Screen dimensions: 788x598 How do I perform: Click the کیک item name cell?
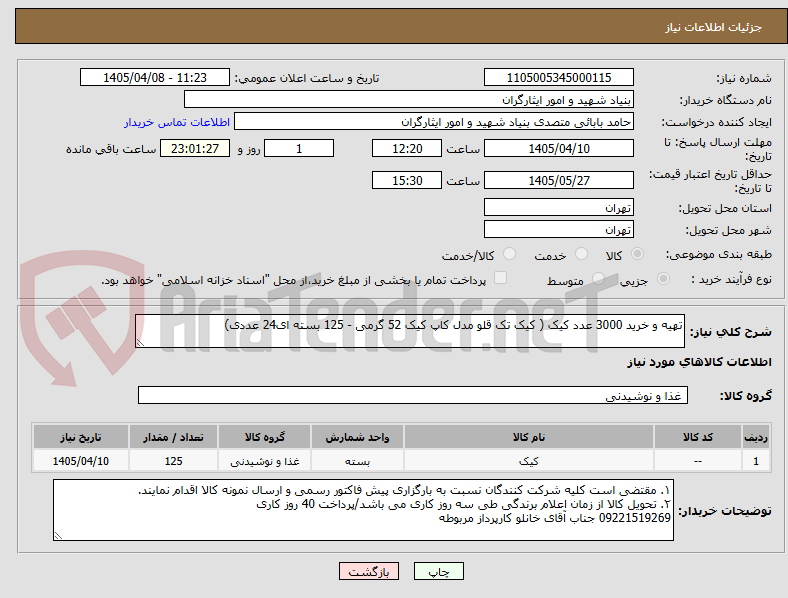529,461
